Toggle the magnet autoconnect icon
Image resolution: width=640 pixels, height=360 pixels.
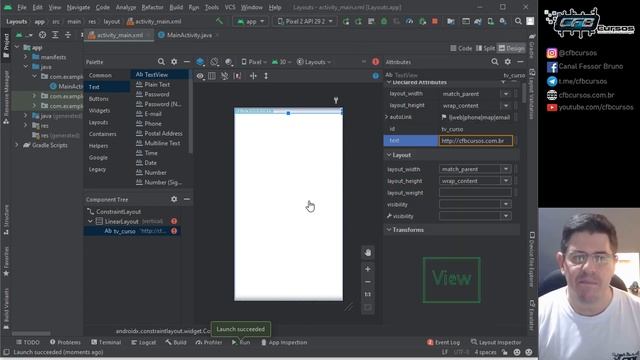224,76
